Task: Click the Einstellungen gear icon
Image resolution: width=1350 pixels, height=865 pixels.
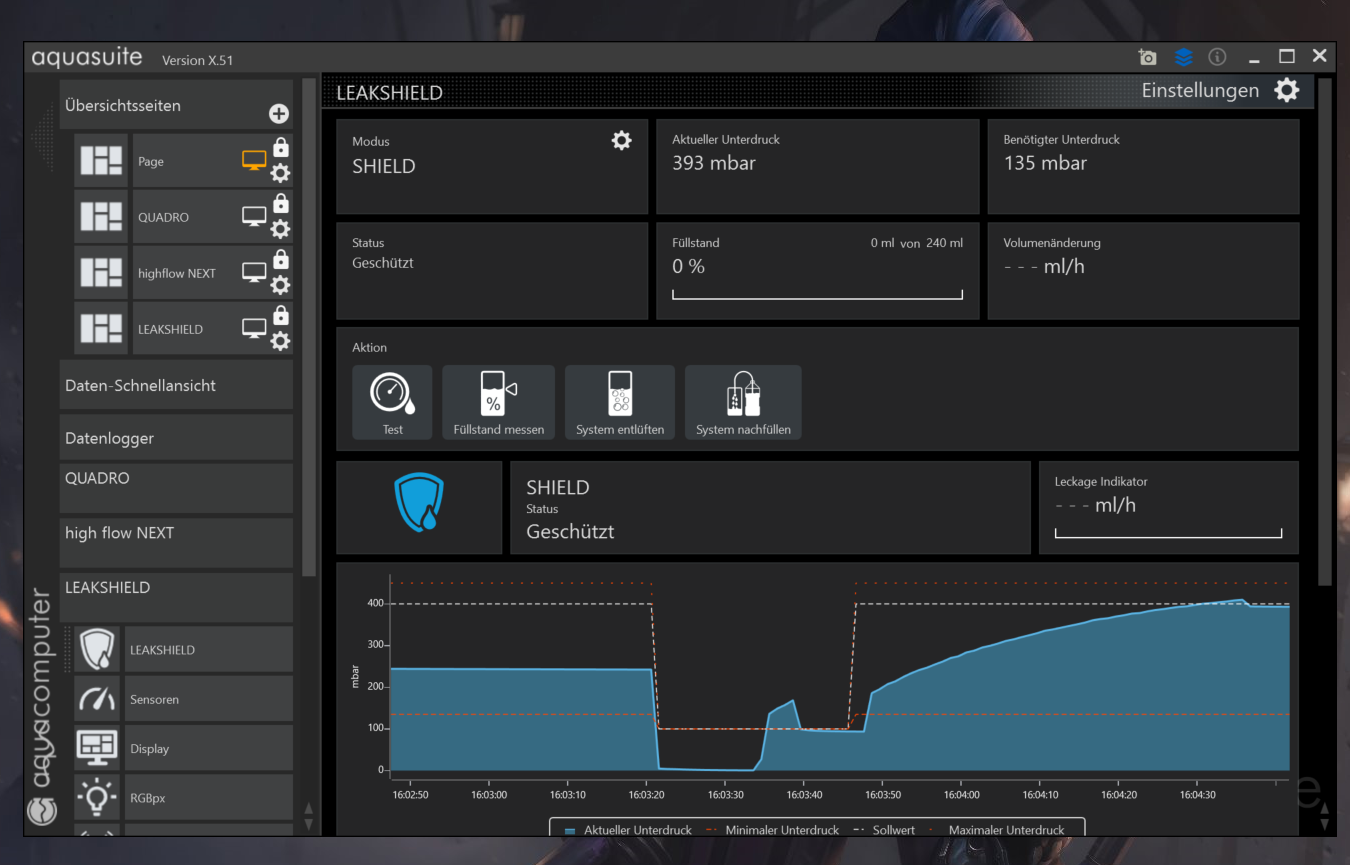Action: [1287, 90]
